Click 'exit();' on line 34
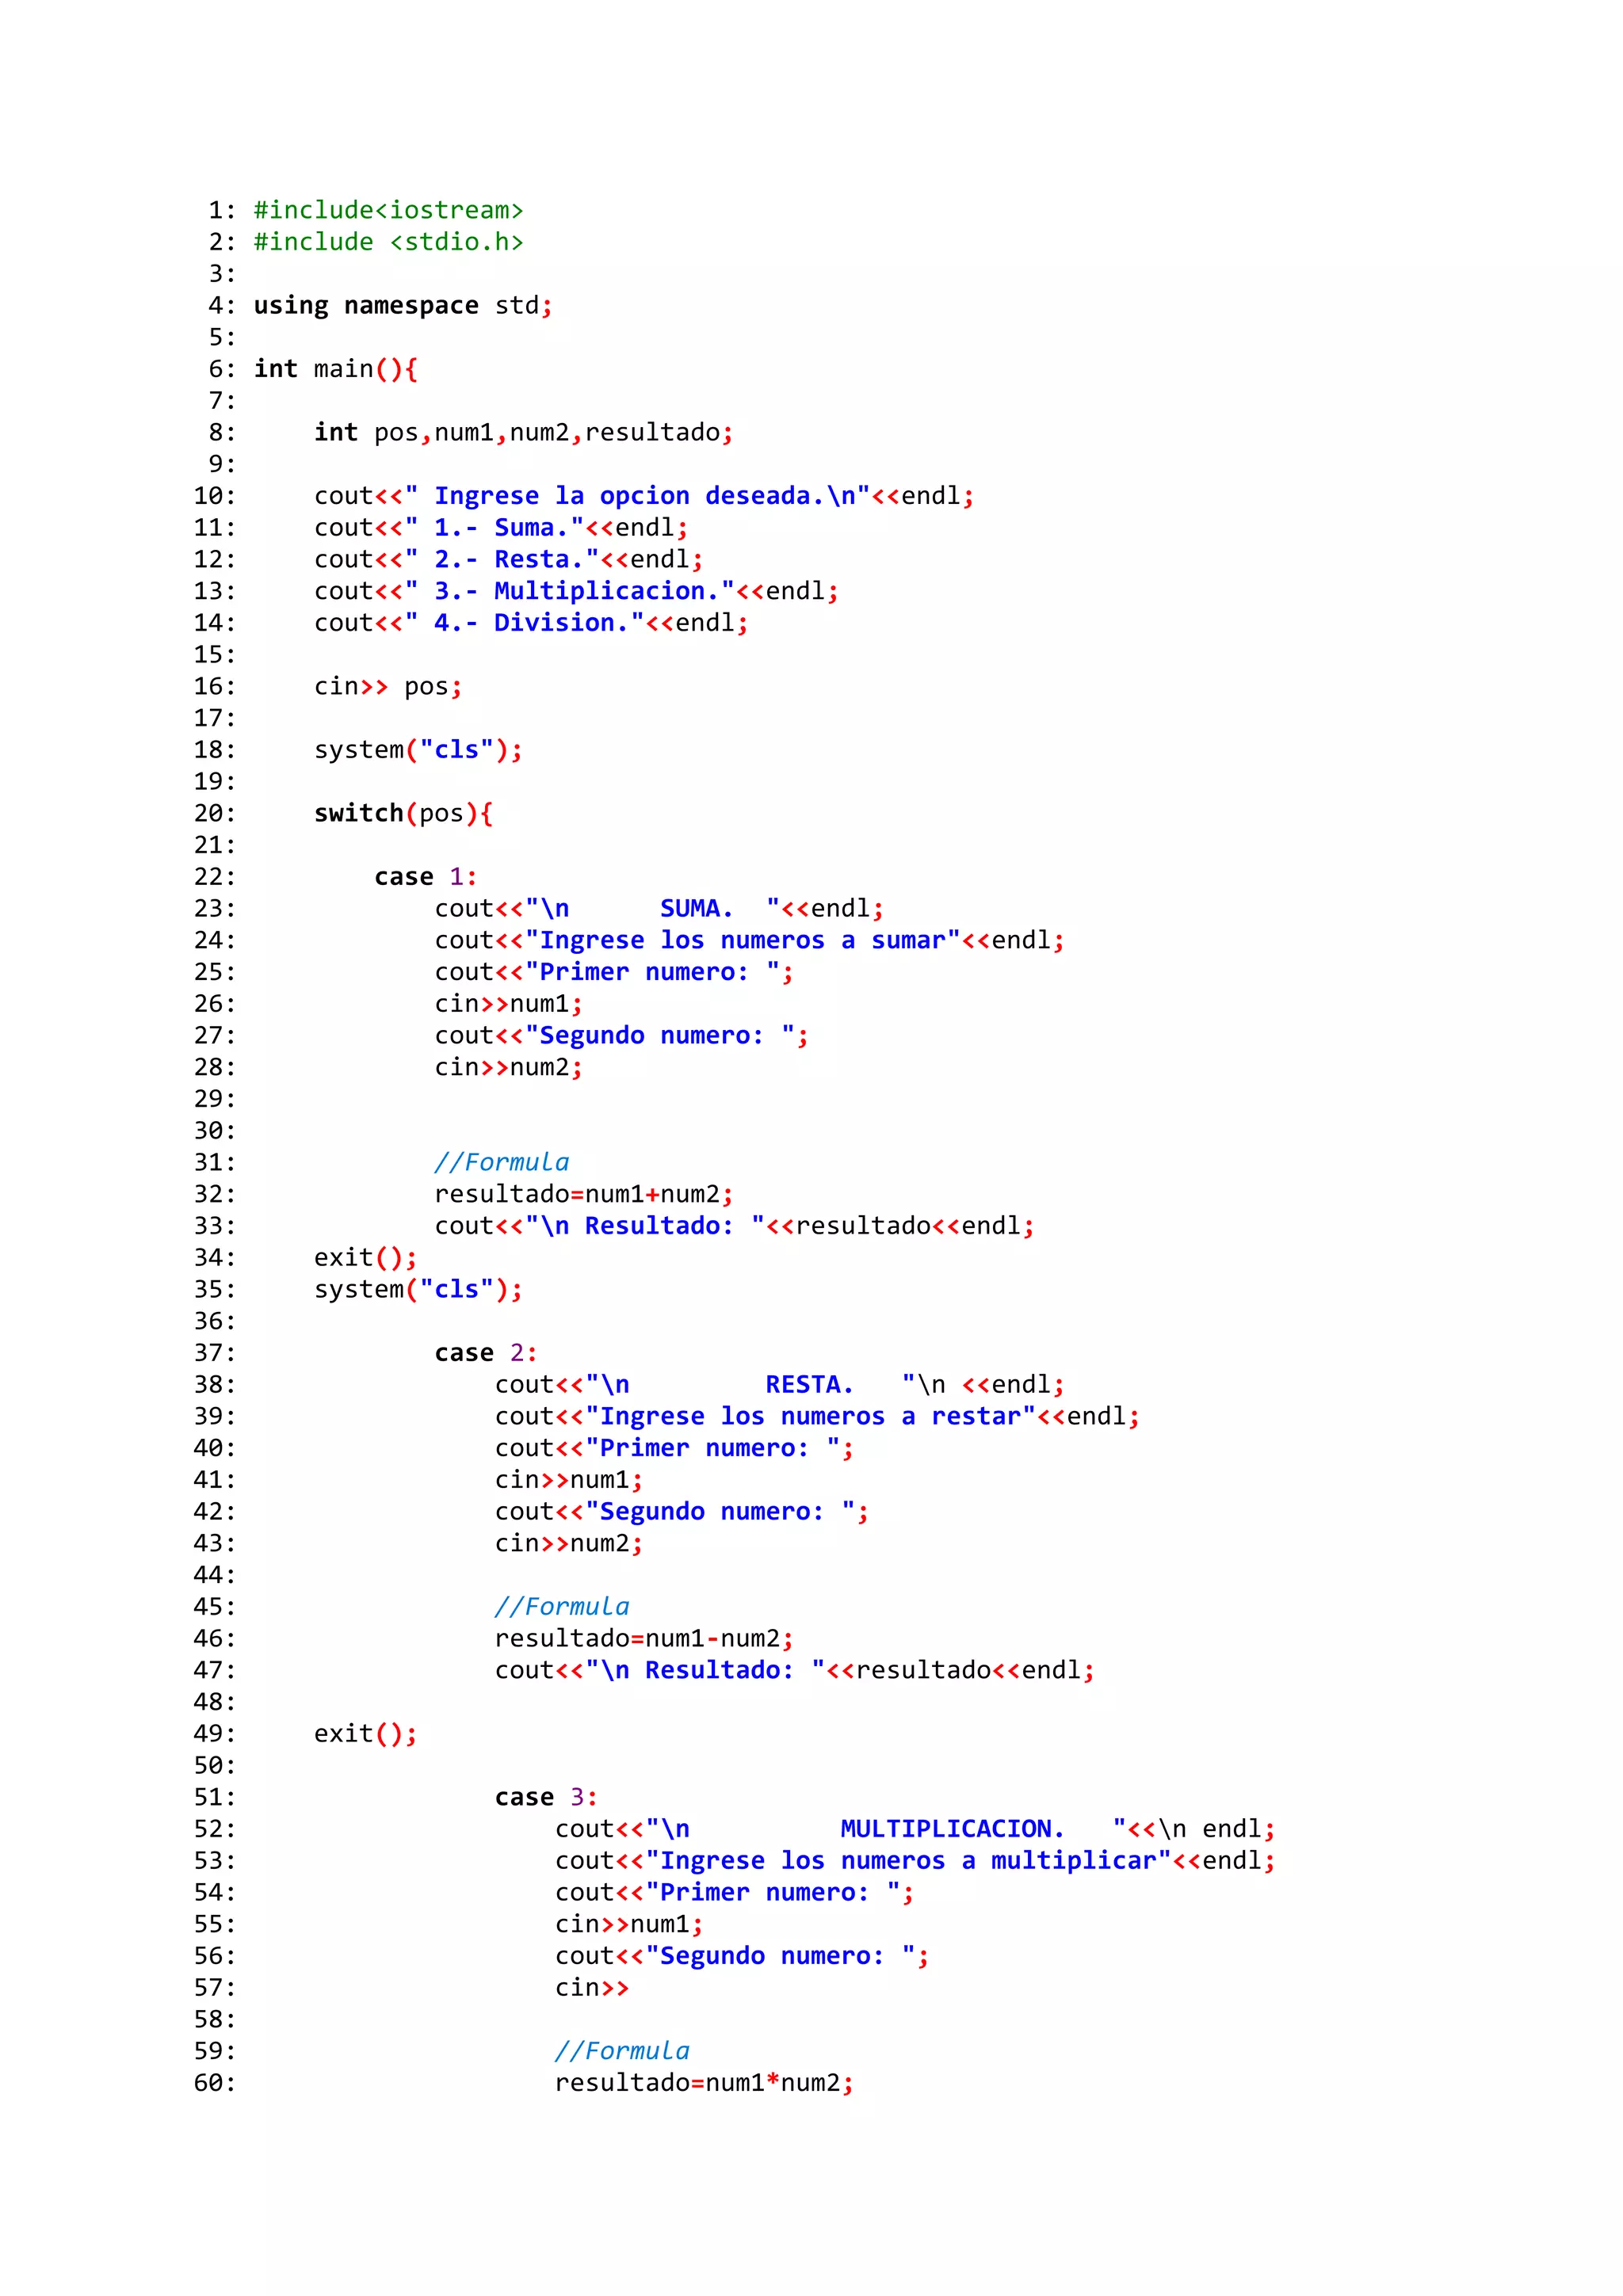1623x2296 pixels. pyautogui.click(x=365, y=1258)
